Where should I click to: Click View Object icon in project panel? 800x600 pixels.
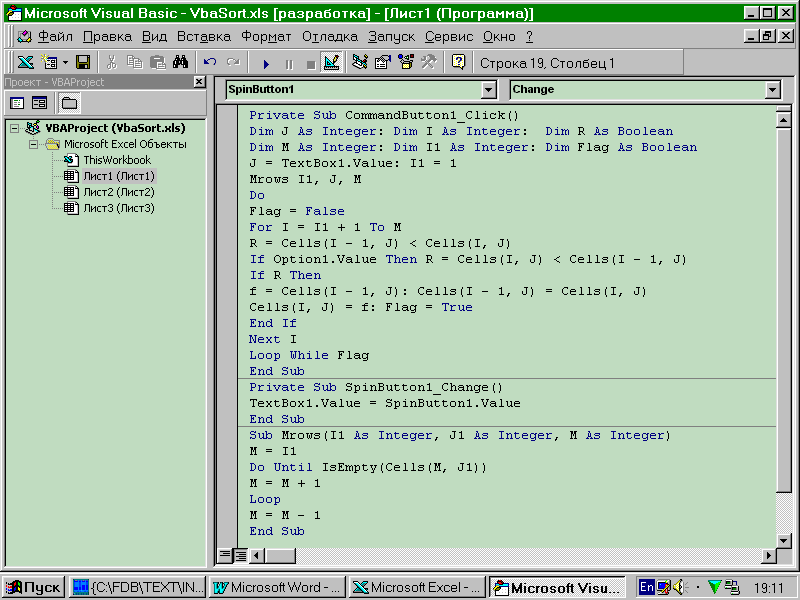tap(39, 103)
